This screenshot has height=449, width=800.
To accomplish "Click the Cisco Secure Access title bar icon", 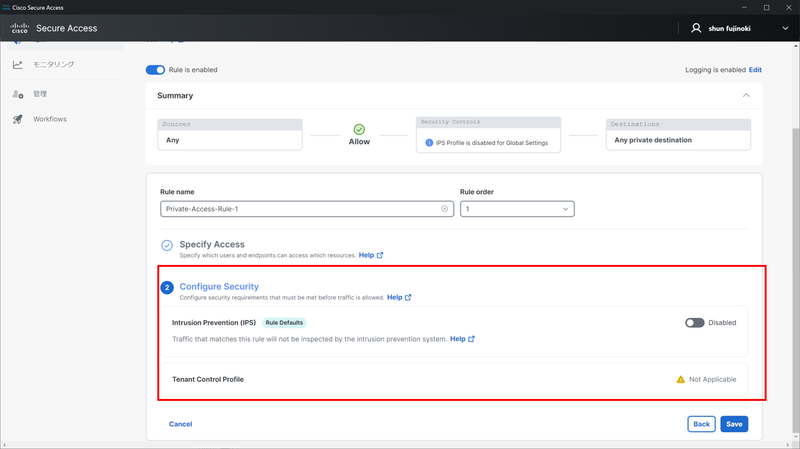I will point(6,7).
